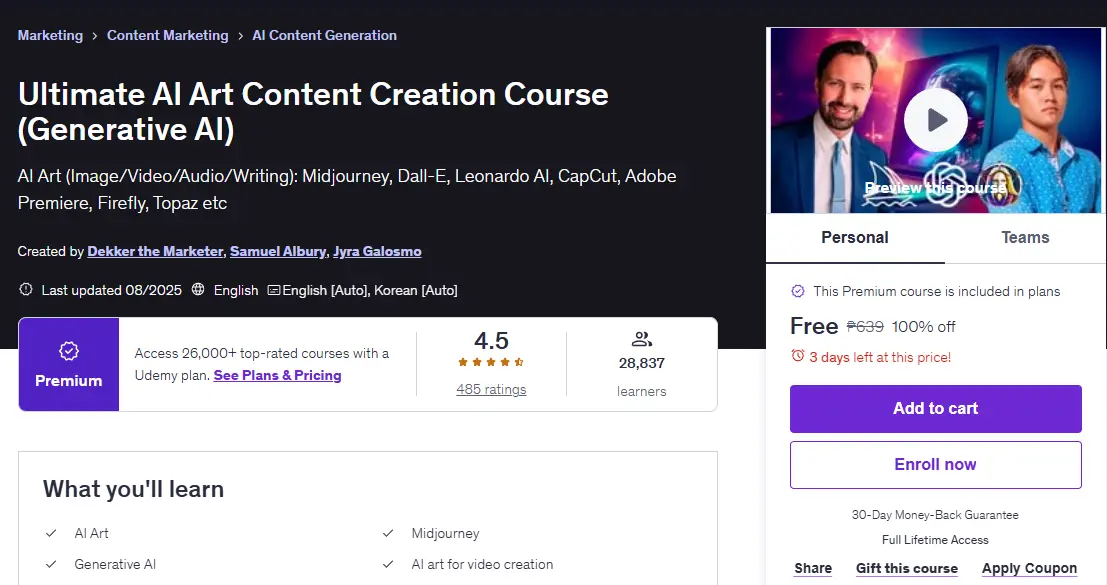The width and height of the screenshot is (1107, 585).
Task: View the 485 ratings link
Action: click(491, 390)
